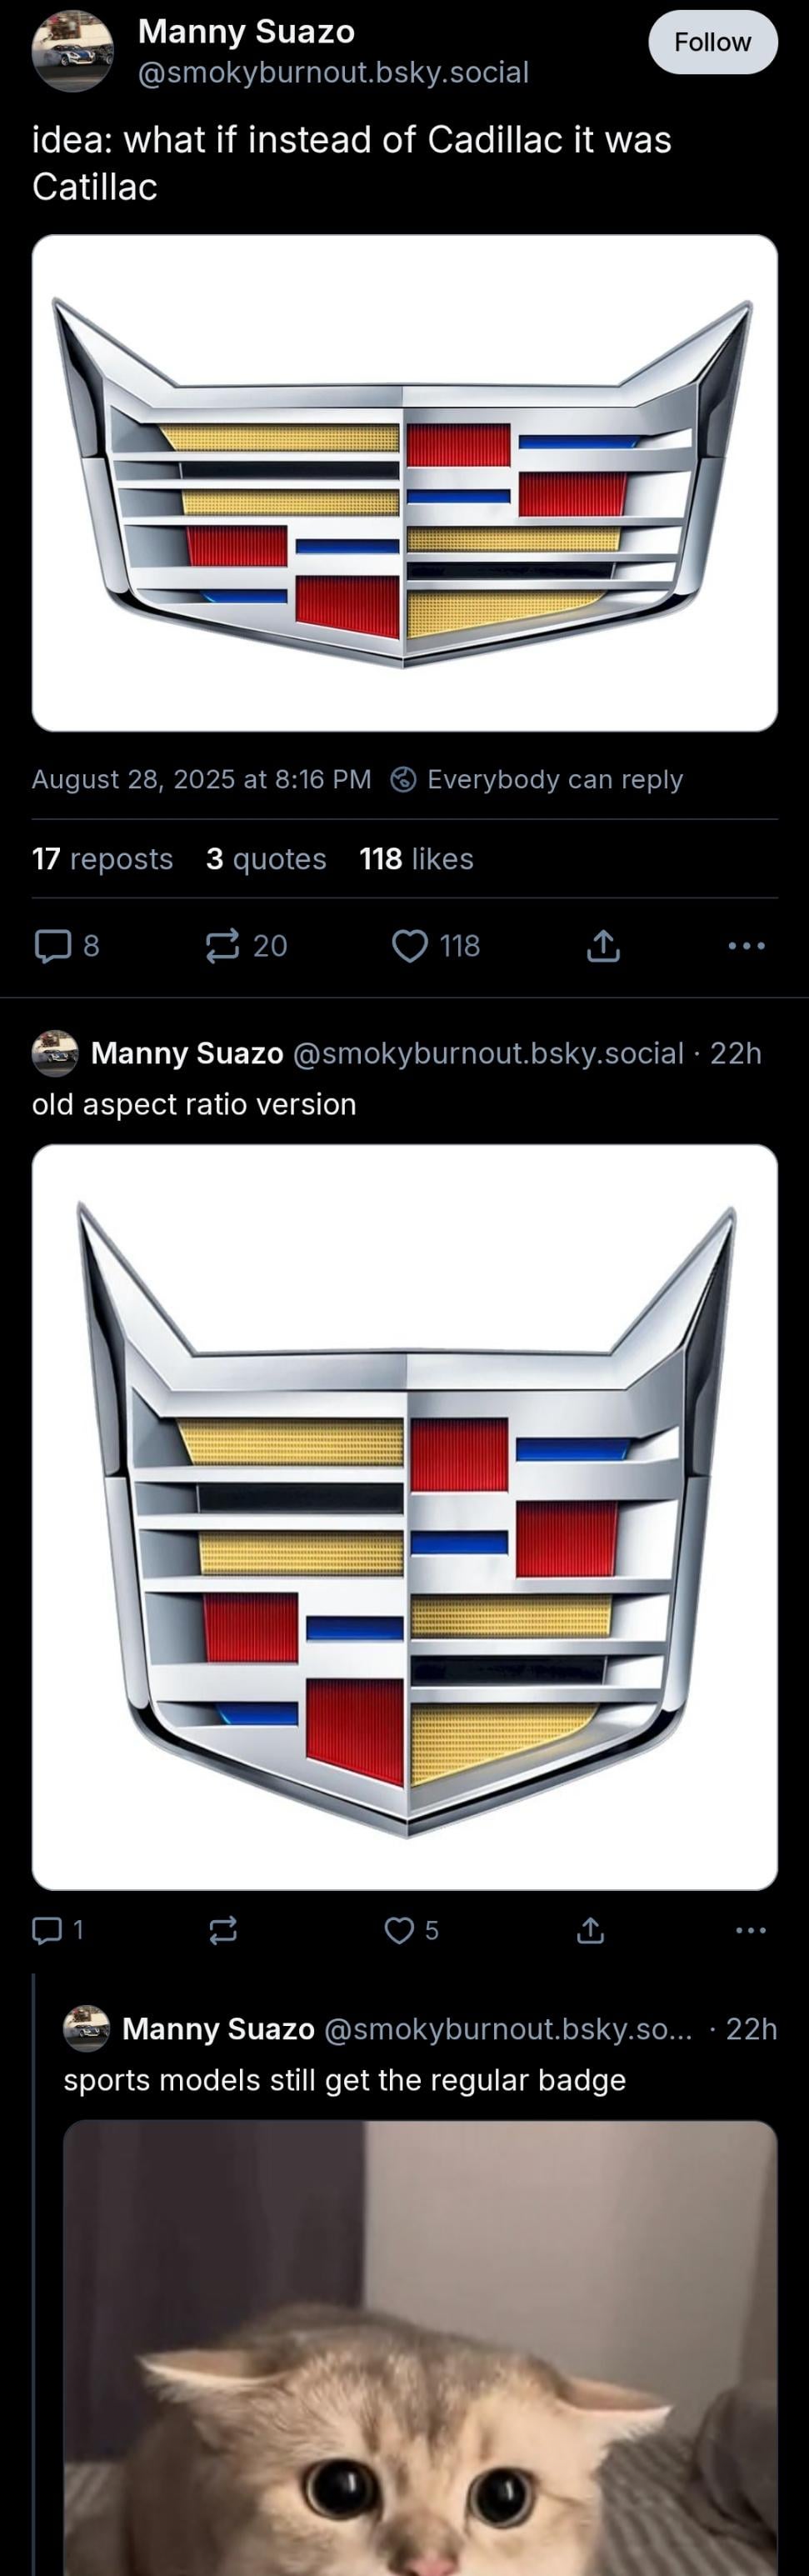Like the main post with 118 likes
Viewport: 809px width, 2576px height.
point(436,945)
